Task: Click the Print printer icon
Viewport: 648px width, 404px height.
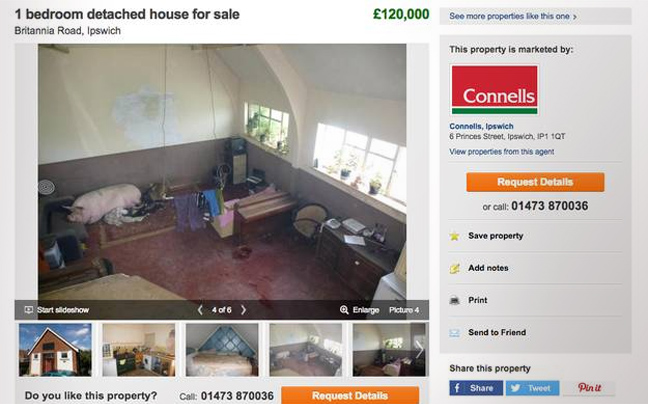Action: [455, 300]
